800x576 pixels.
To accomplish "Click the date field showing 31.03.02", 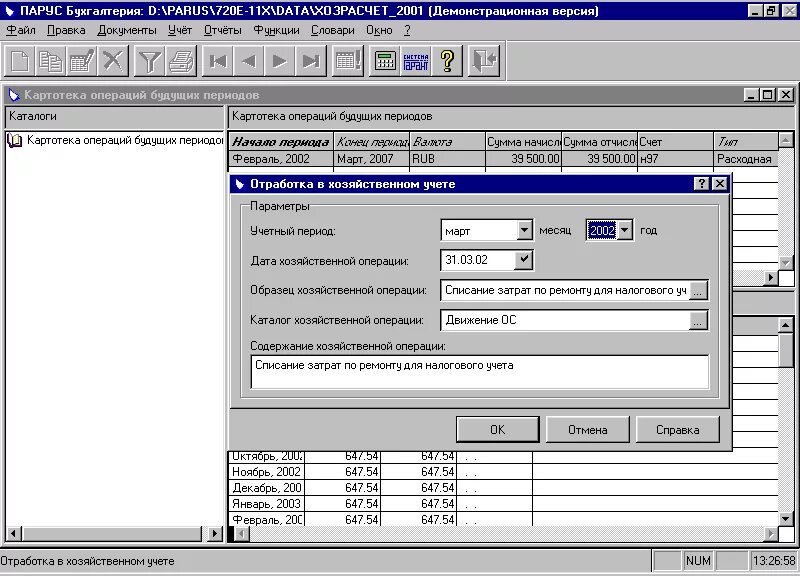I will [478, 260].
